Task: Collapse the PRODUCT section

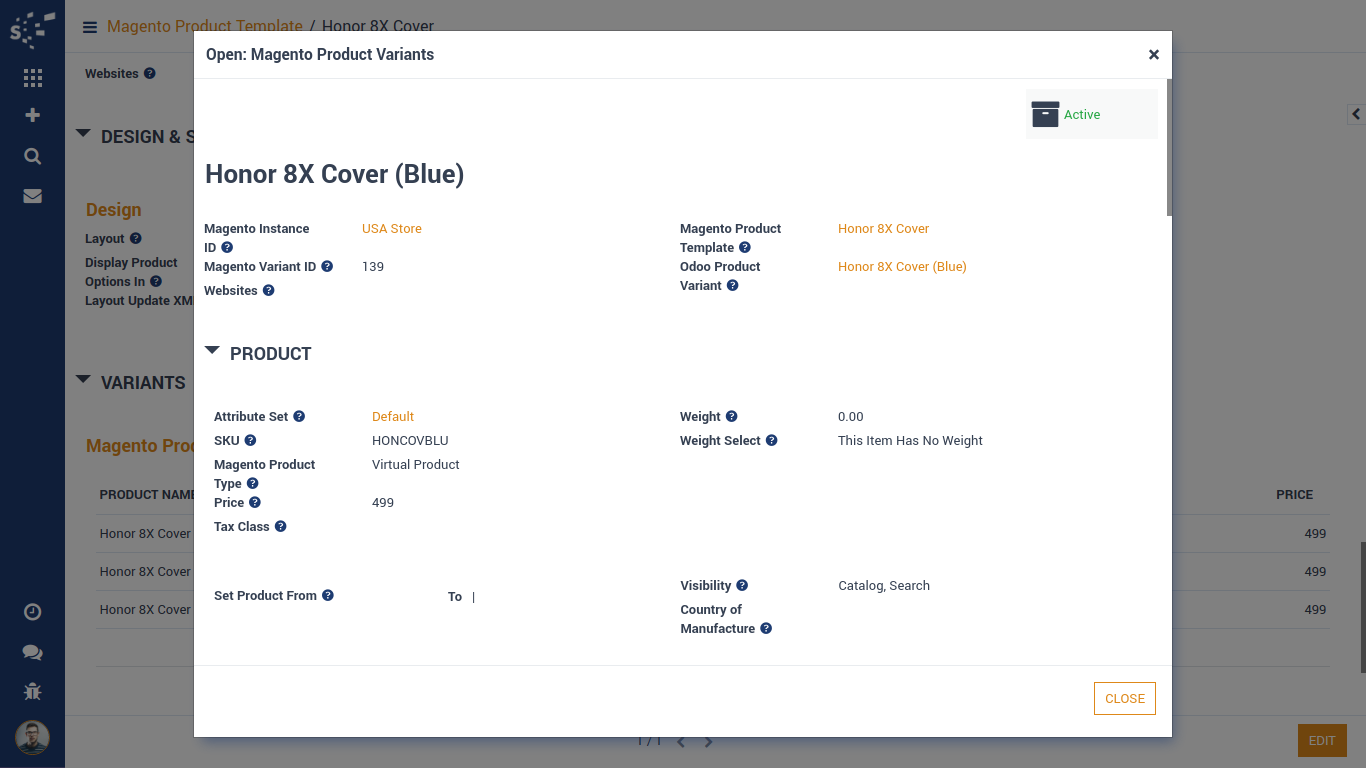Action: [212, 351]
